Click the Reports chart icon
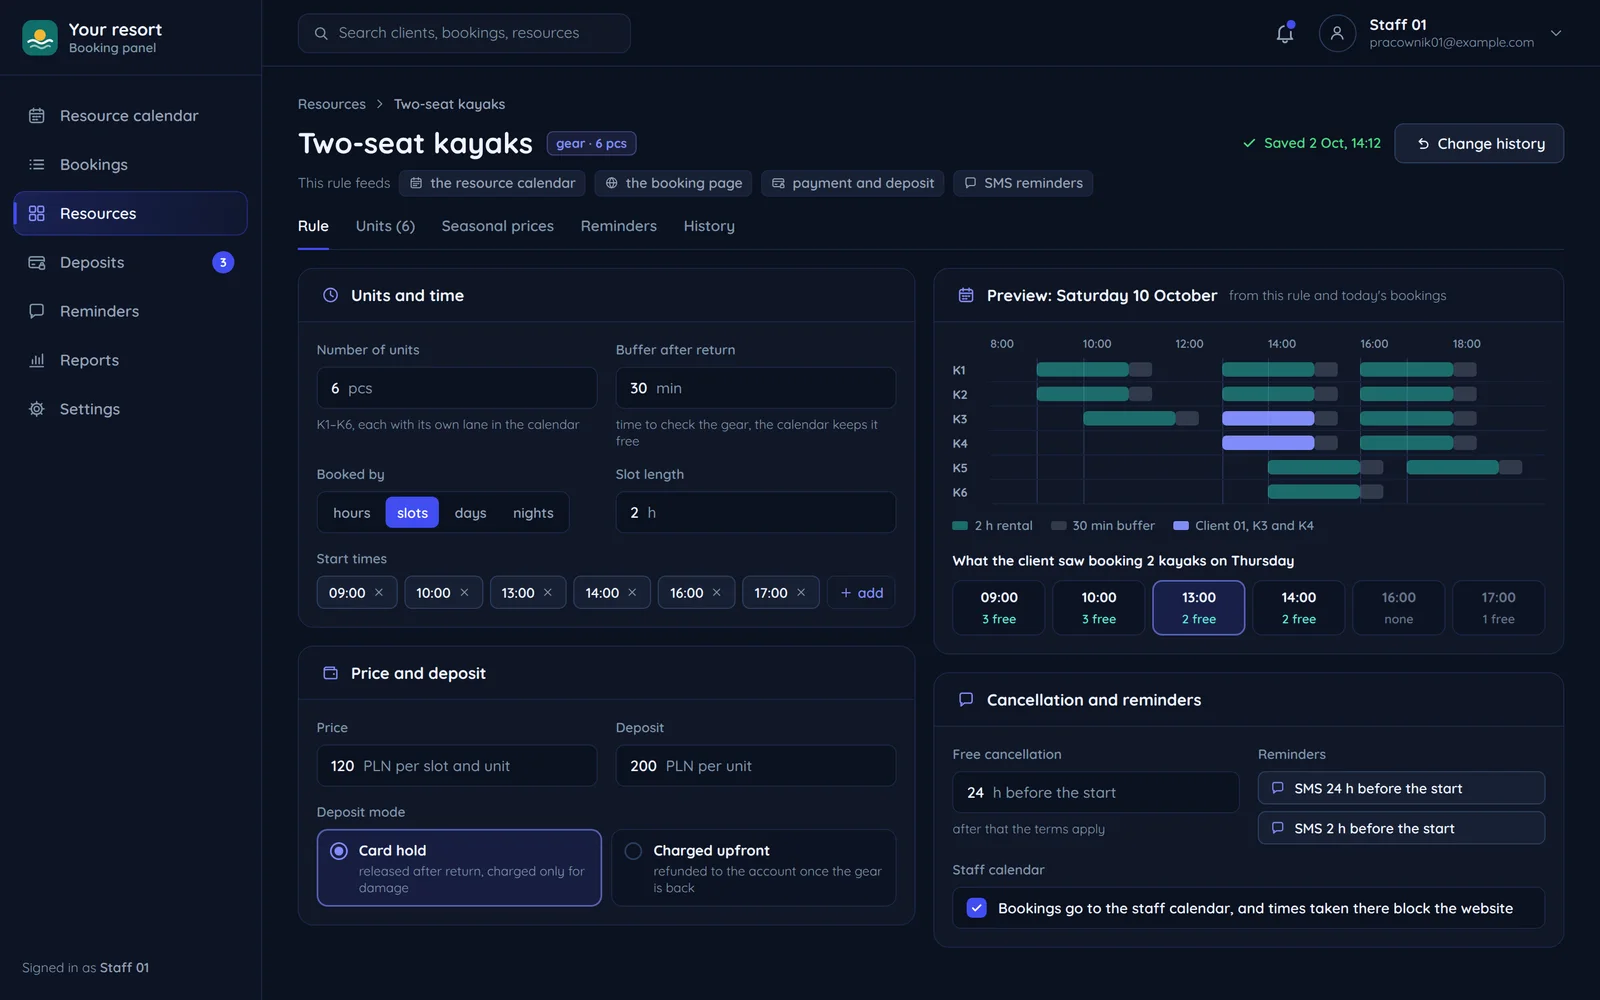This screenshot has height=1000, width=1600. click(37, 360)
